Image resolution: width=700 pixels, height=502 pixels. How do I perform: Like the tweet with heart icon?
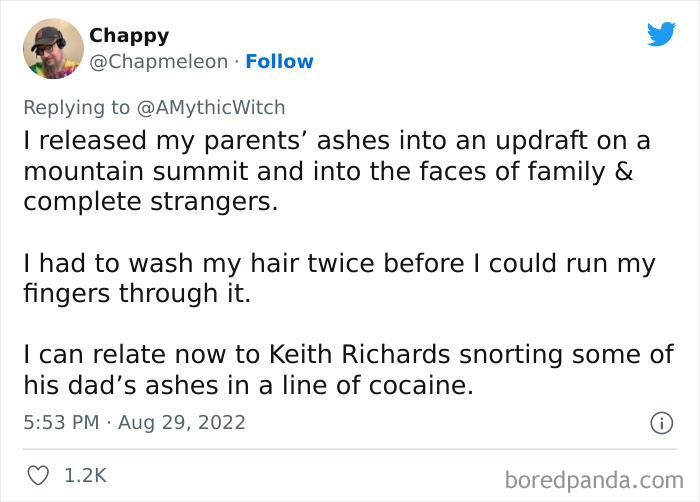[x=37, y=476]
